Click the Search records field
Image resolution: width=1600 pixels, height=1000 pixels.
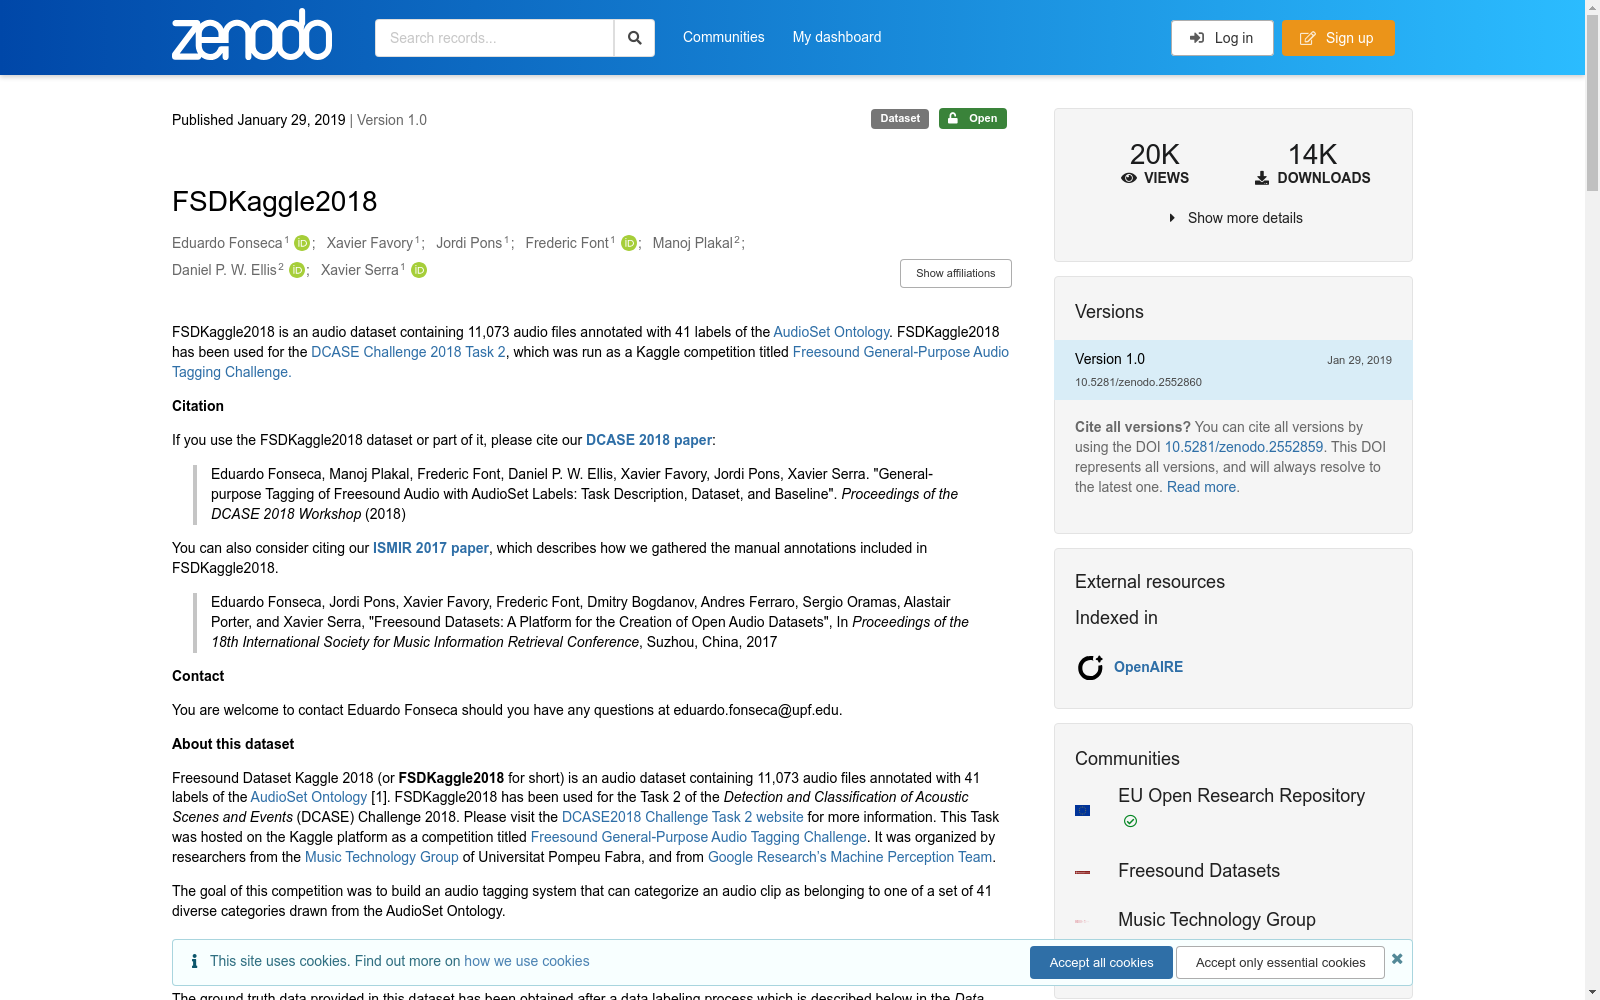[494, 38]
